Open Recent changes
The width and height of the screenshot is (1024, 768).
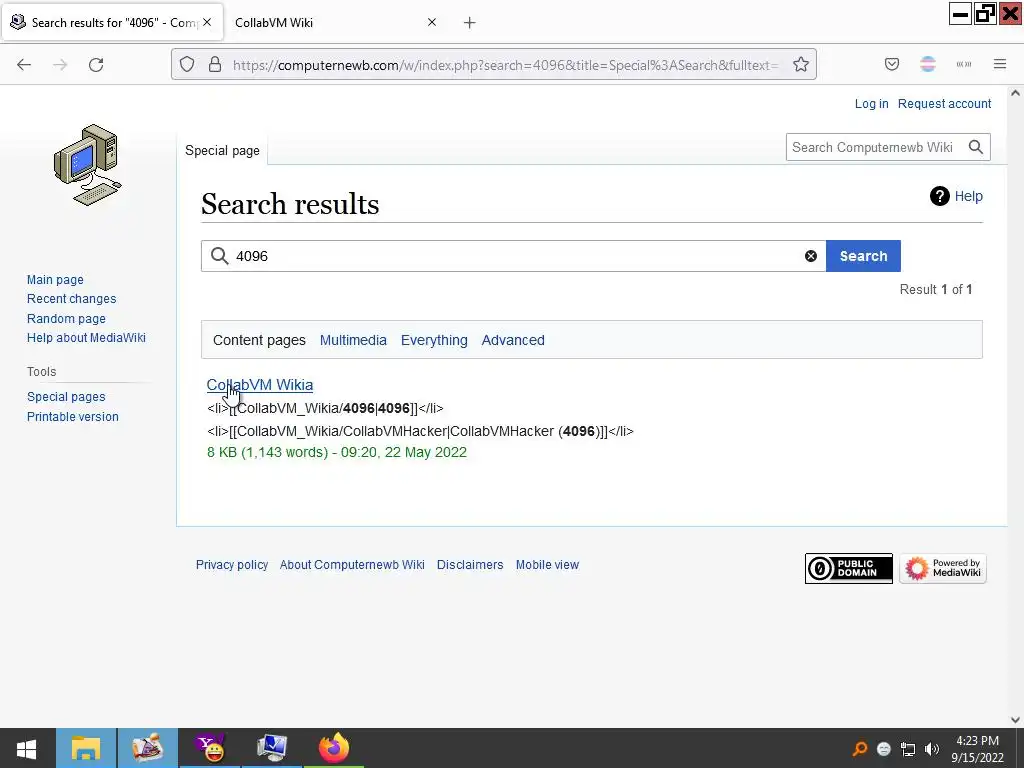(x=72, y=298)
